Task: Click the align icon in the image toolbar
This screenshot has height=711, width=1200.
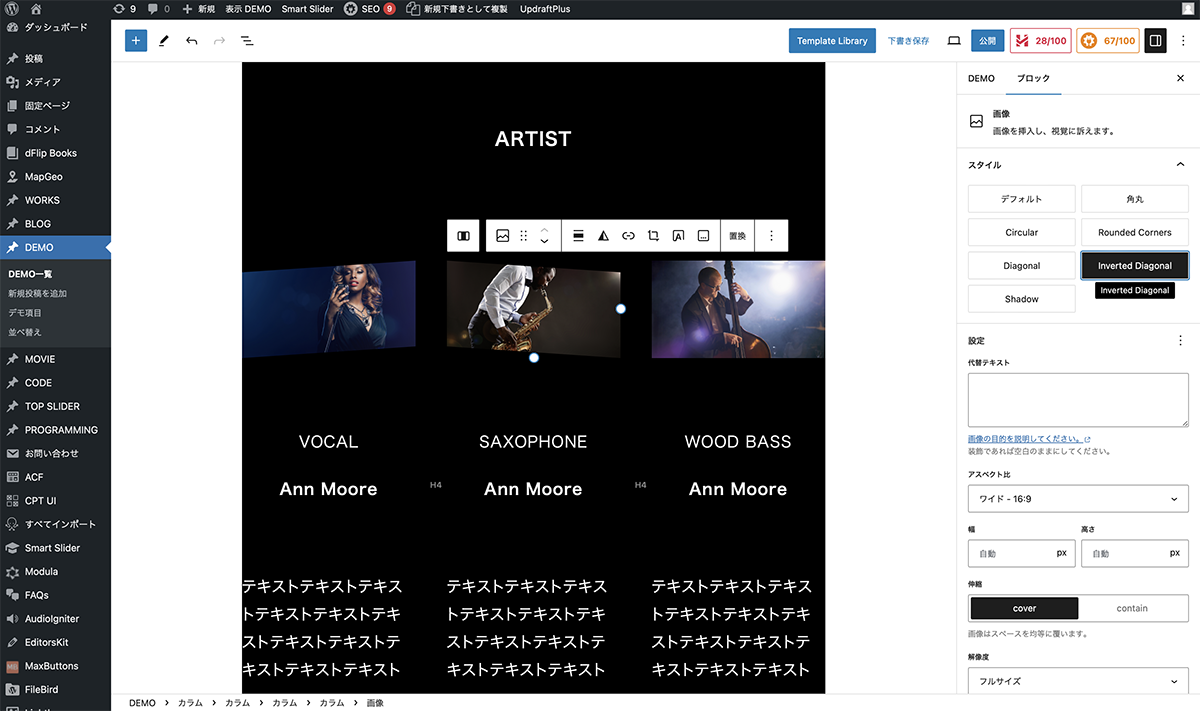Action: pos(578,236)
